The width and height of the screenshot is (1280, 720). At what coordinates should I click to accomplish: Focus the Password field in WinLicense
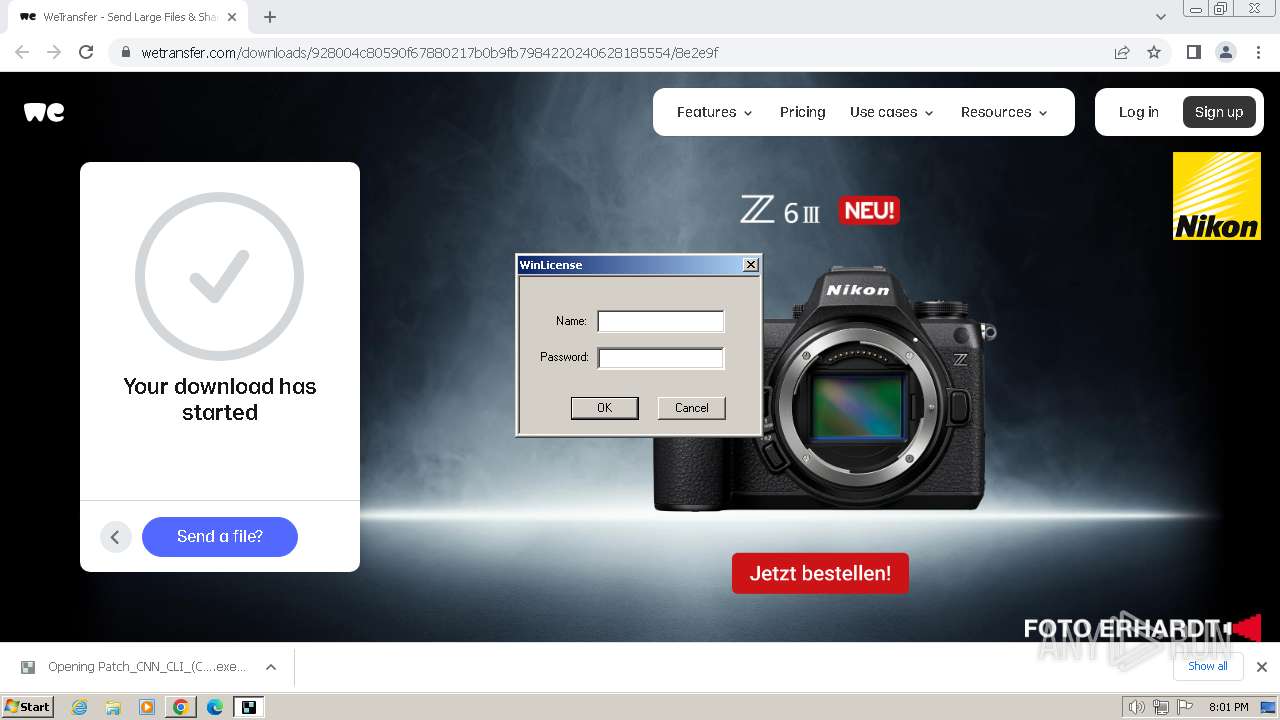(x=660, y=358)
